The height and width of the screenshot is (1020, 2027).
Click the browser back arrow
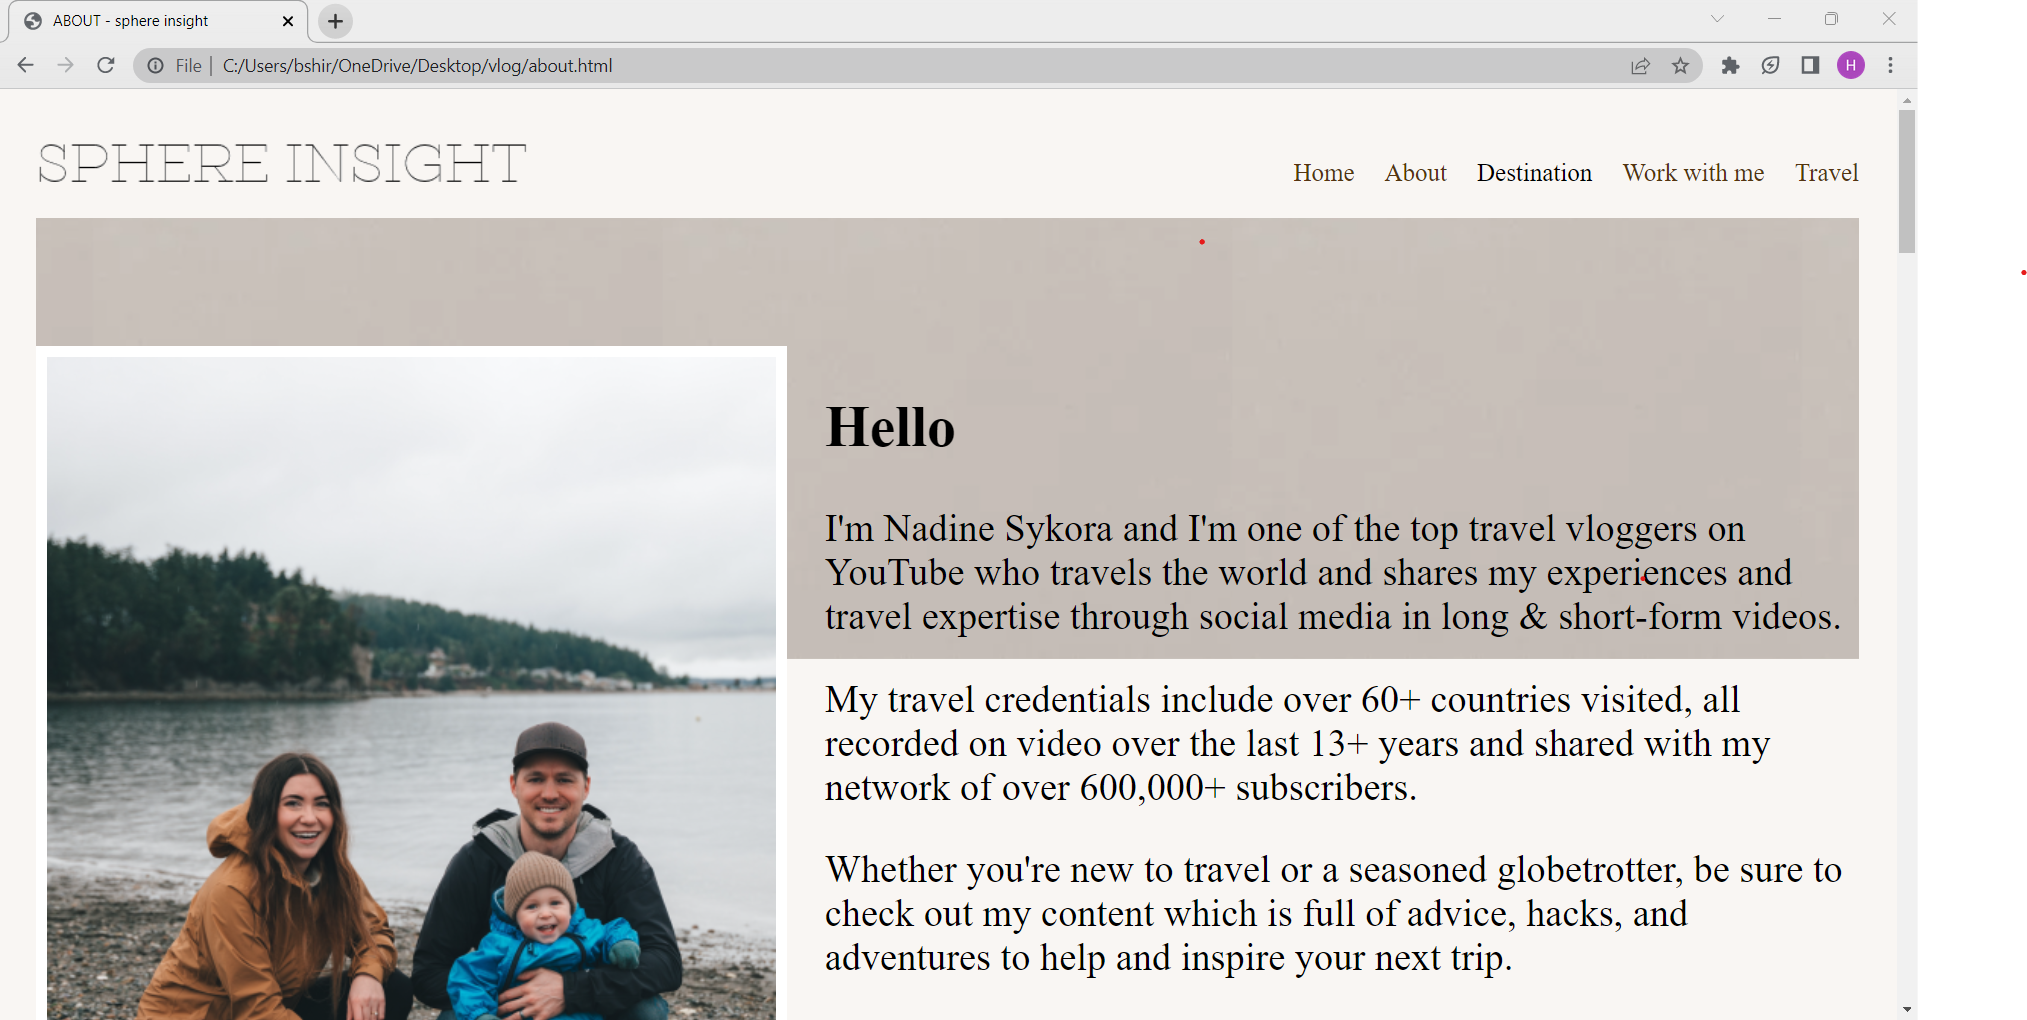[x=26, y=65]
